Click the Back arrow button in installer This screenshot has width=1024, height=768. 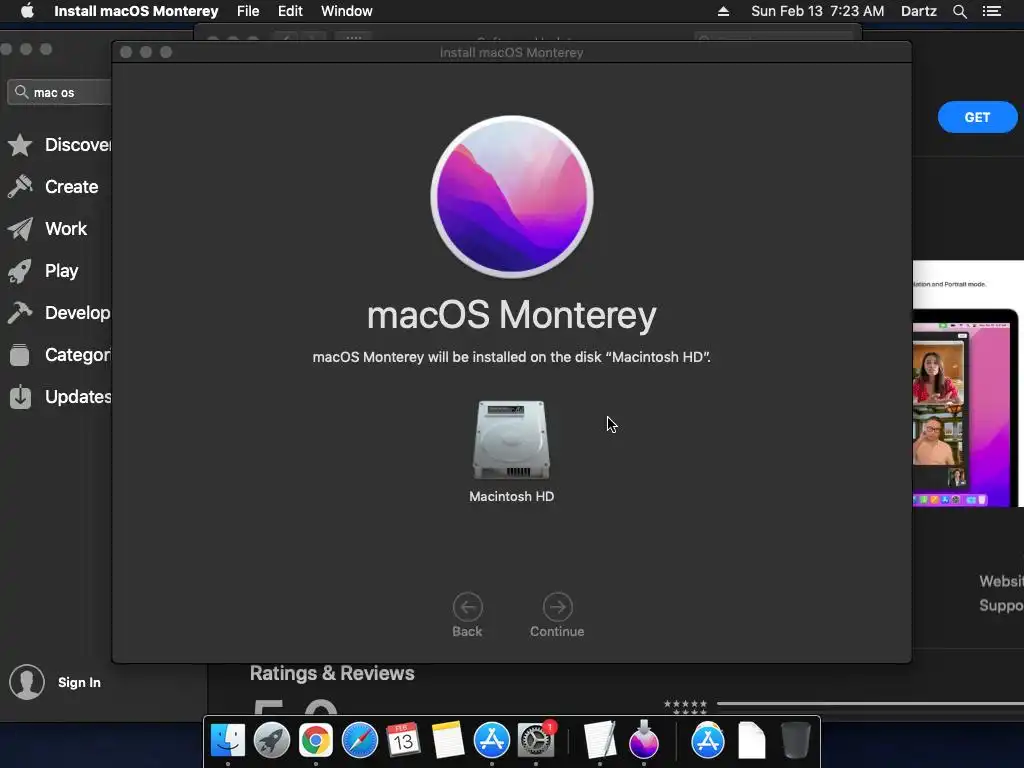coord(468,607)
